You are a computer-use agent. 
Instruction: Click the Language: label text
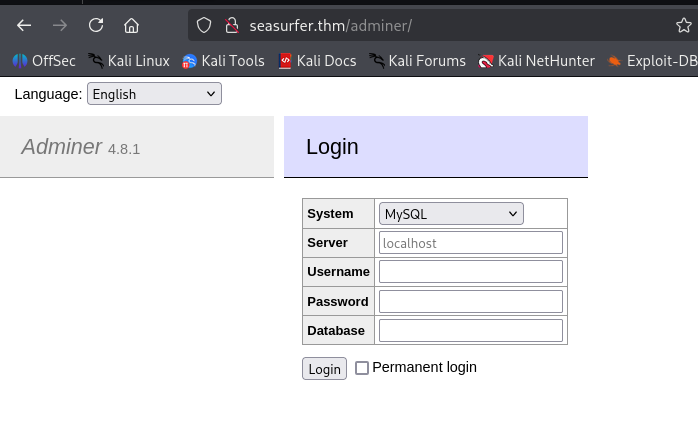point(48,94)
